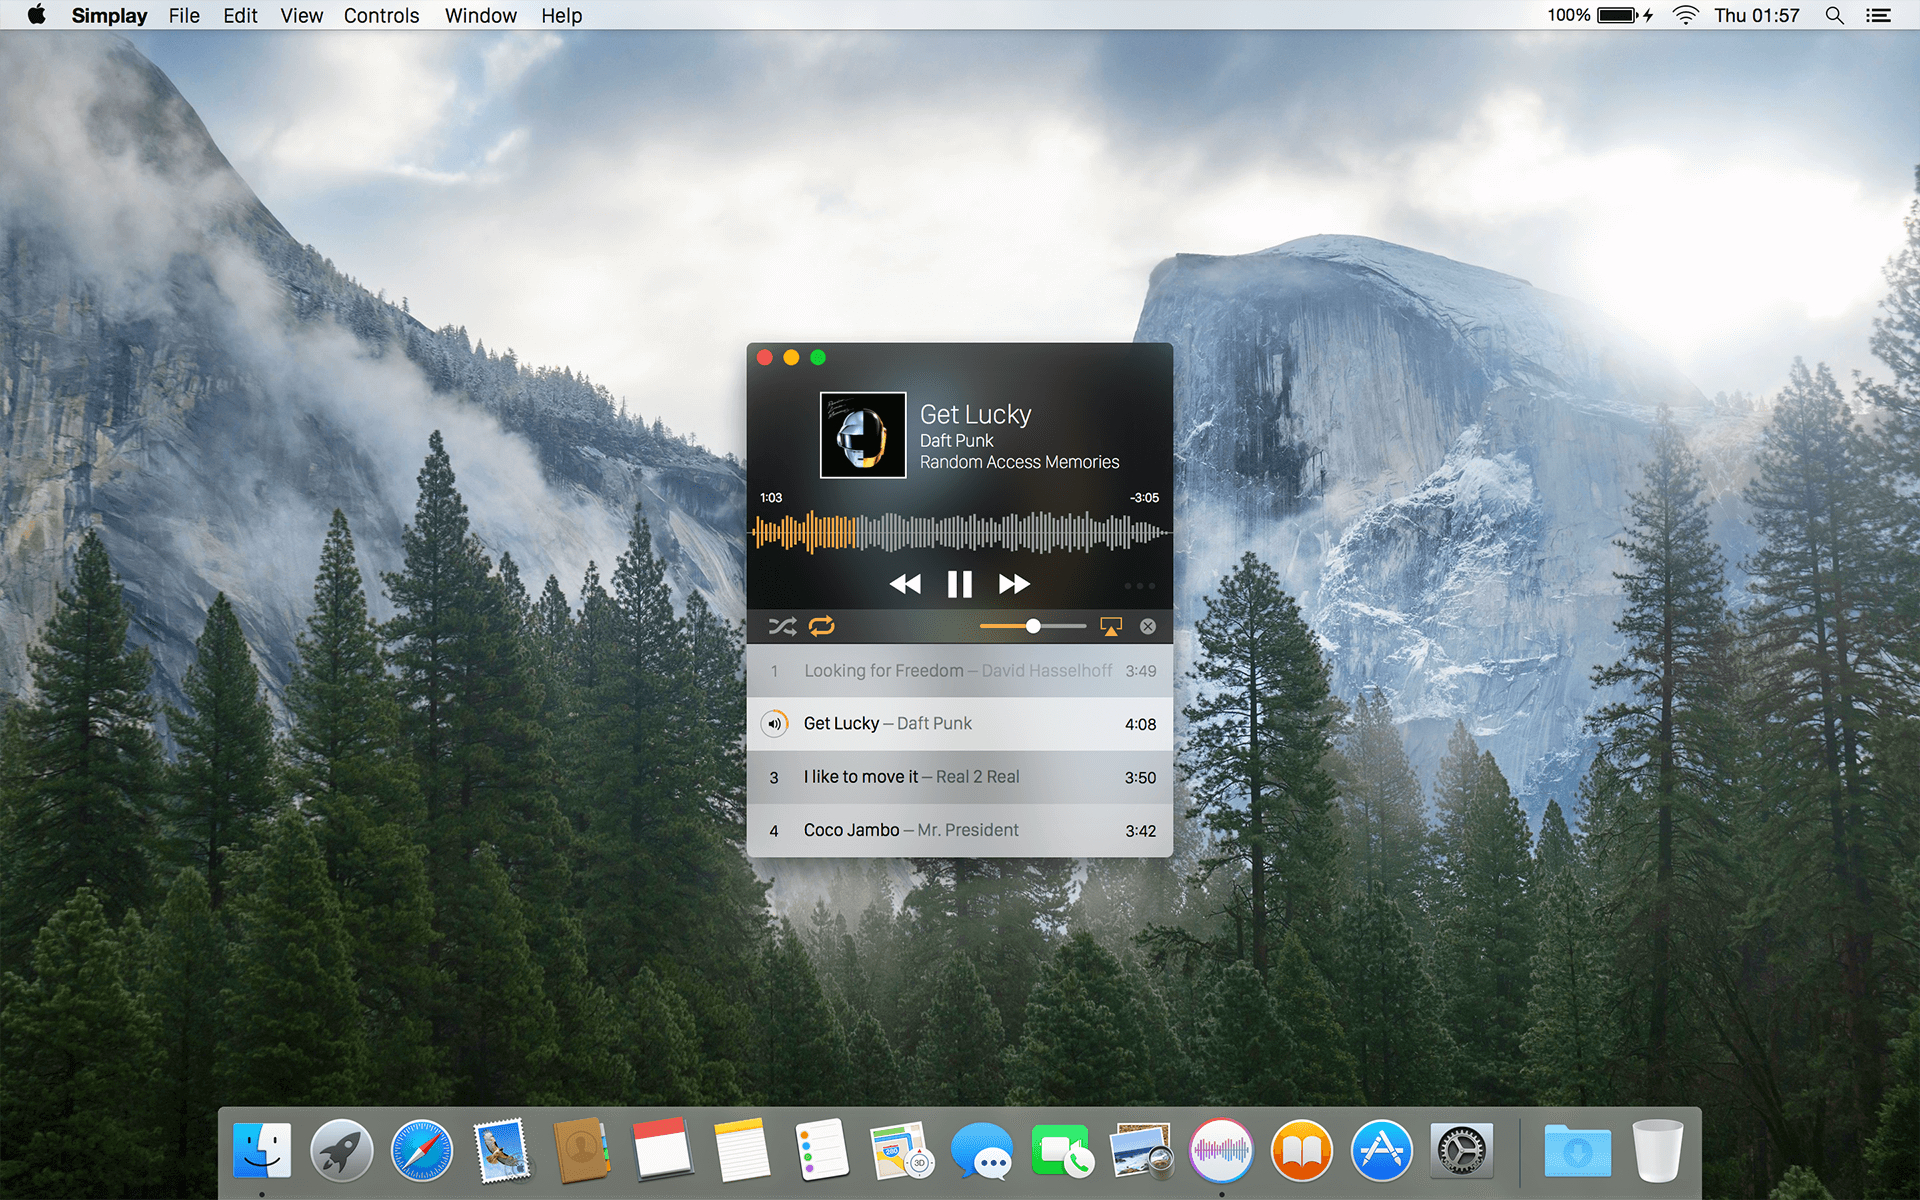This screenshot has height=1200, width=1920.
Task: Click the Wi-Fi status icon
Action: (1686, 15)
